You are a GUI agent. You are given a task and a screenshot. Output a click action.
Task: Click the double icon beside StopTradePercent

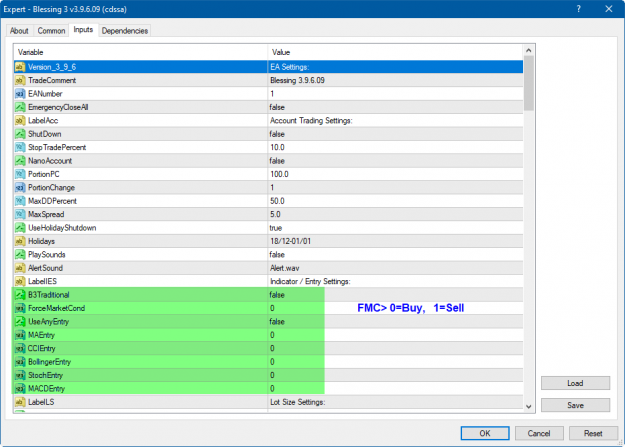pyautogui.click(x=20, y=147)
